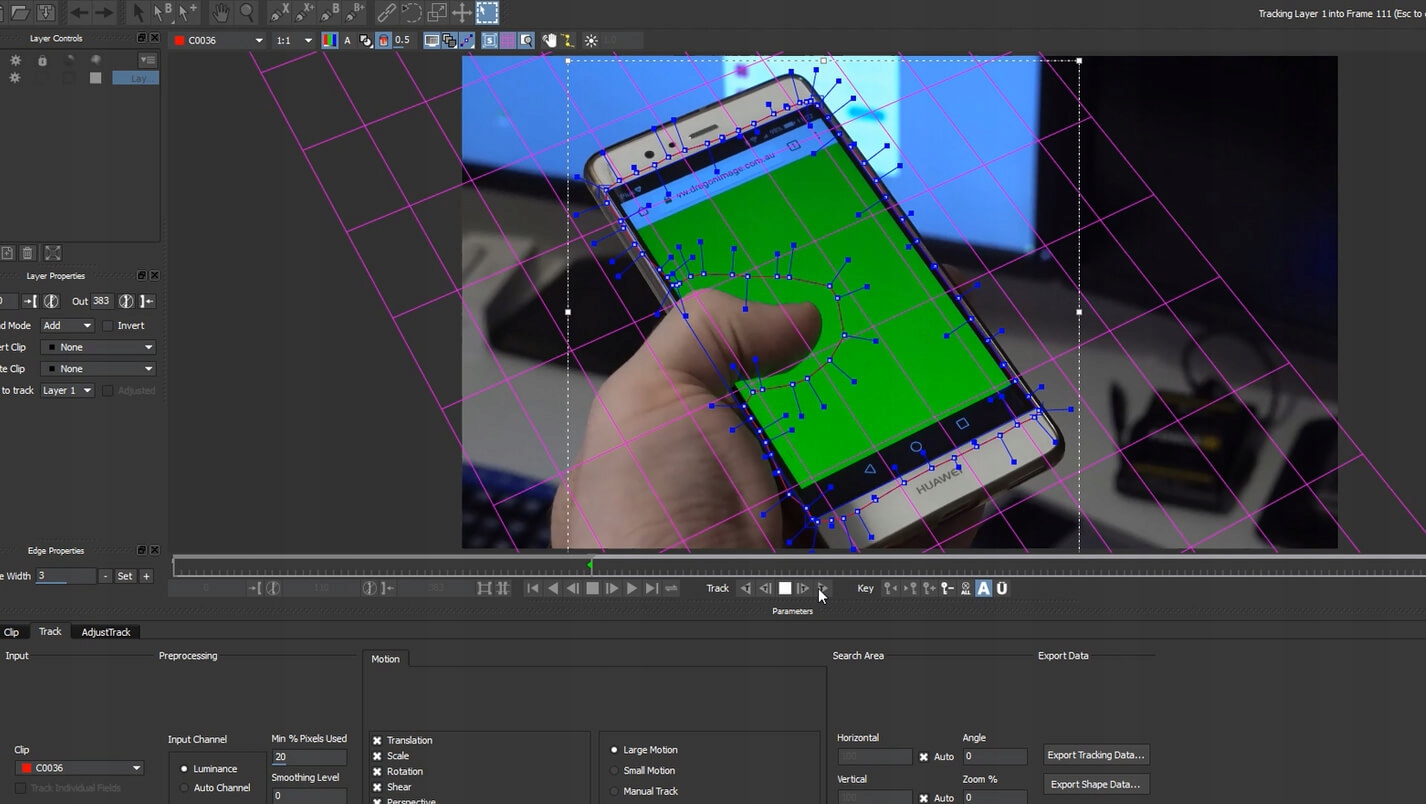Open the Blend Mode Add dropdown
This screenshot has height=804, width=1426.
pos(67,326)
